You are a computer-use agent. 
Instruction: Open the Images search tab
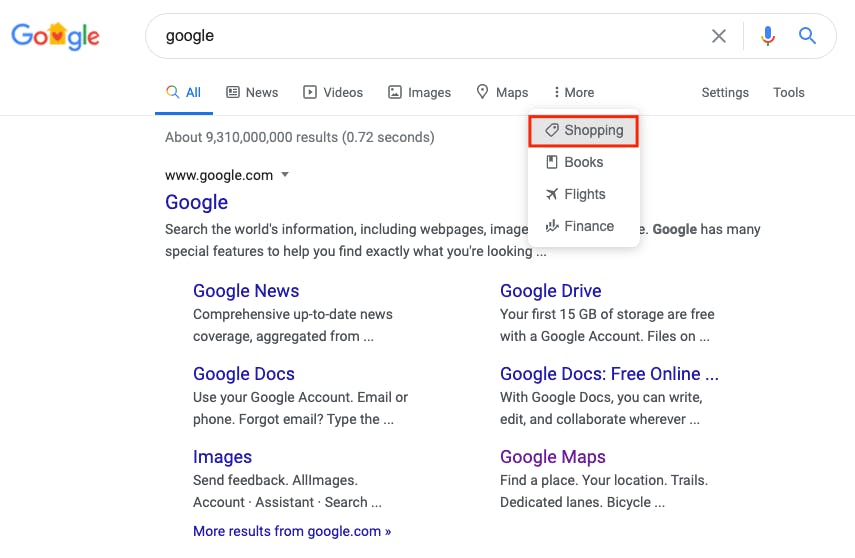419,92
